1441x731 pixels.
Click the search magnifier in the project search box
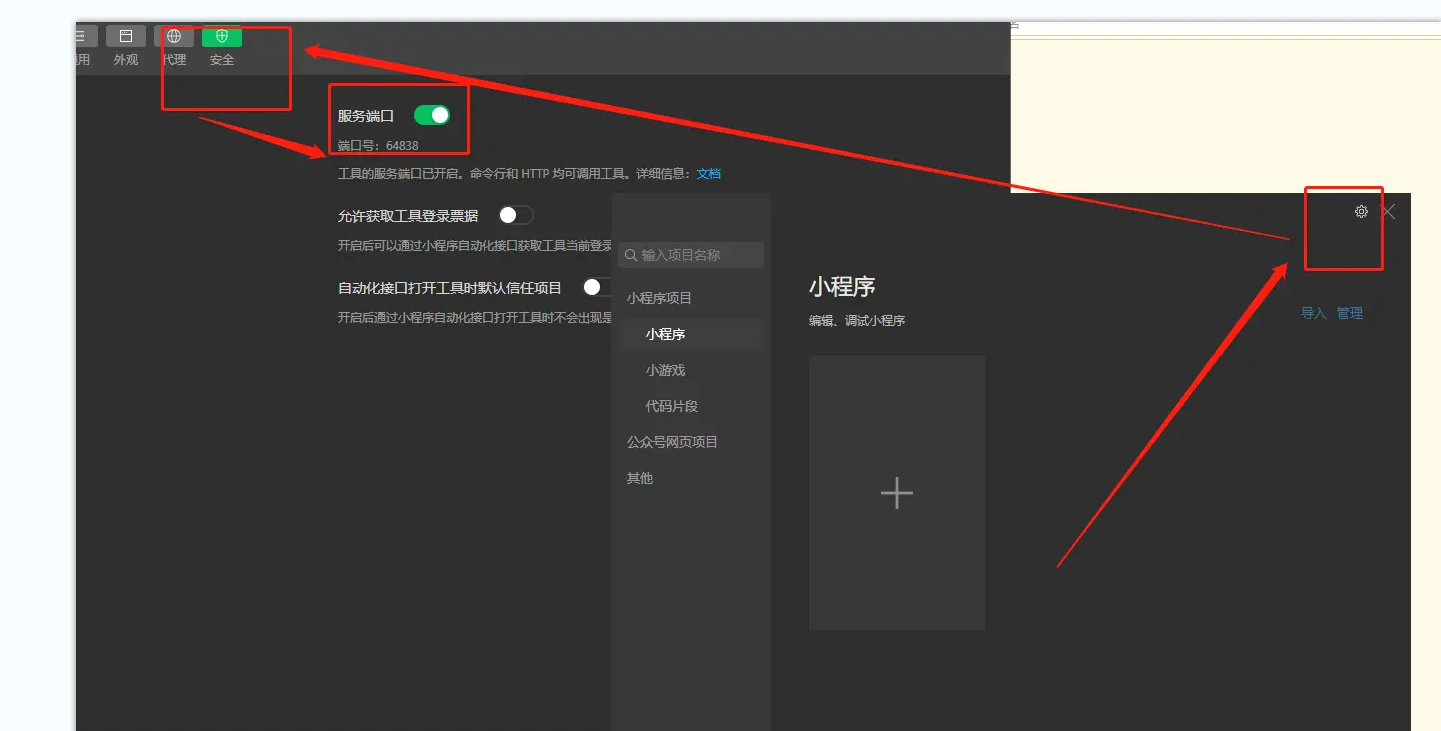click(631, 255)
